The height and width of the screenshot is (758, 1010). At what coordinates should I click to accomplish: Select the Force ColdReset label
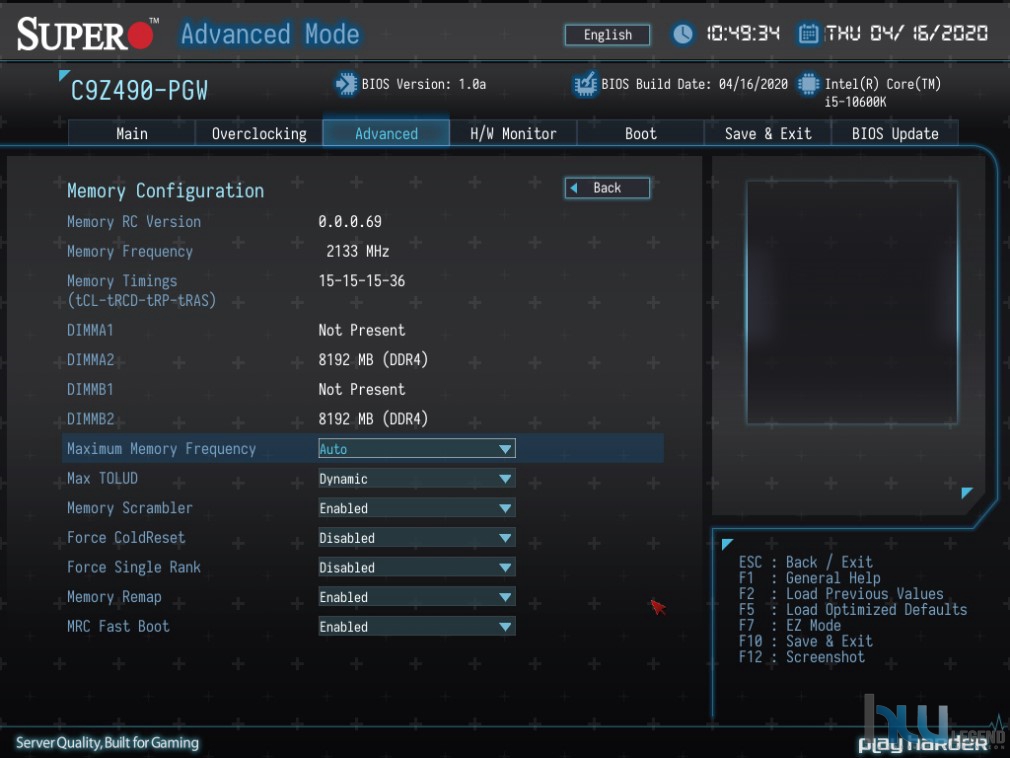click(126, 538)
